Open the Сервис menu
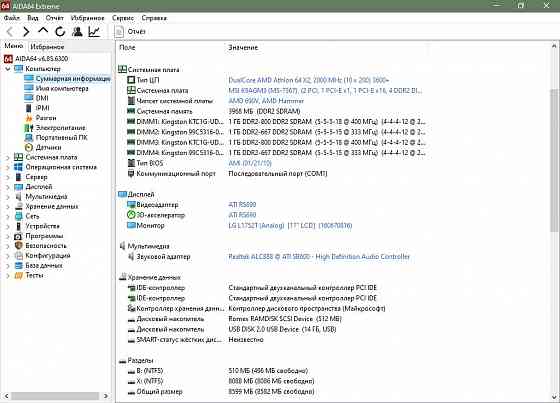The image size is (560, 403). pos(123,18)
